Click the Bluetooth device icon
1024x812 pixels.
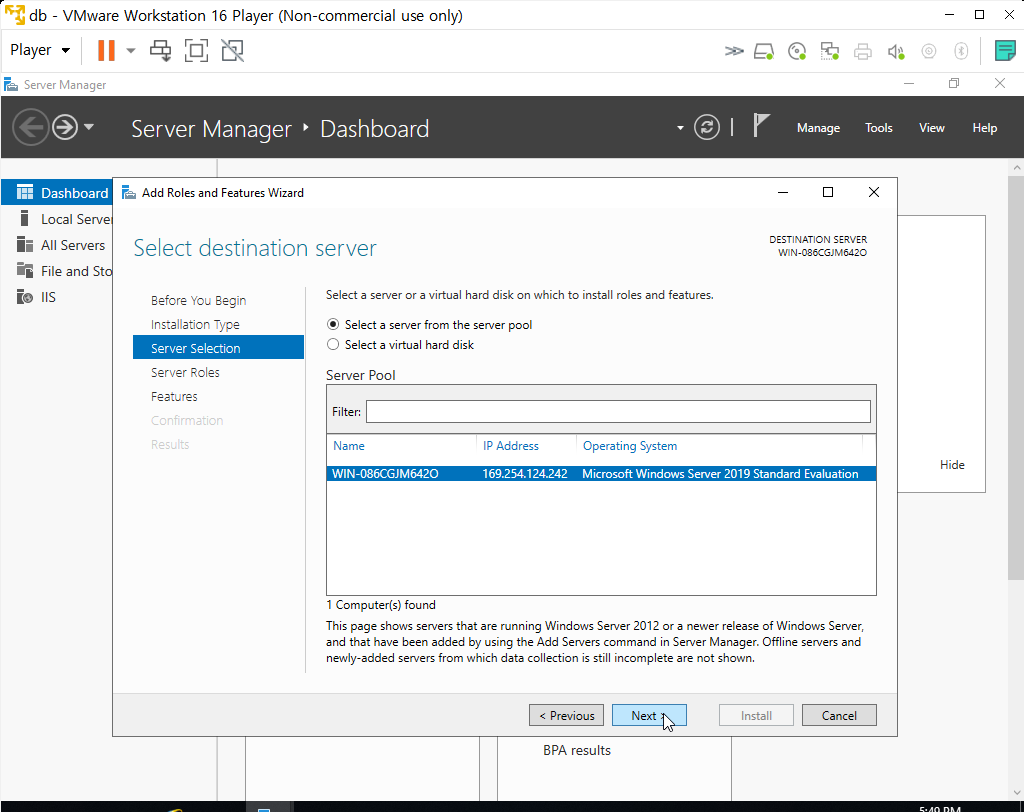click(961, 51)
